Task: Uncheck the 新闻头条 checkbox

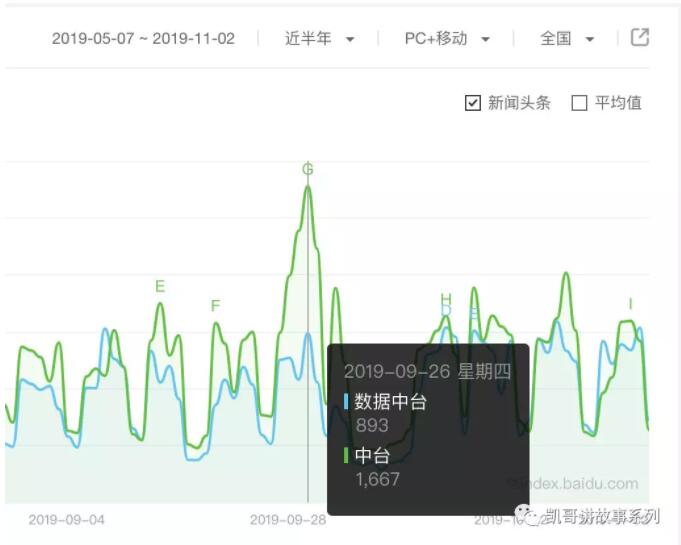Action: point(473,103)
